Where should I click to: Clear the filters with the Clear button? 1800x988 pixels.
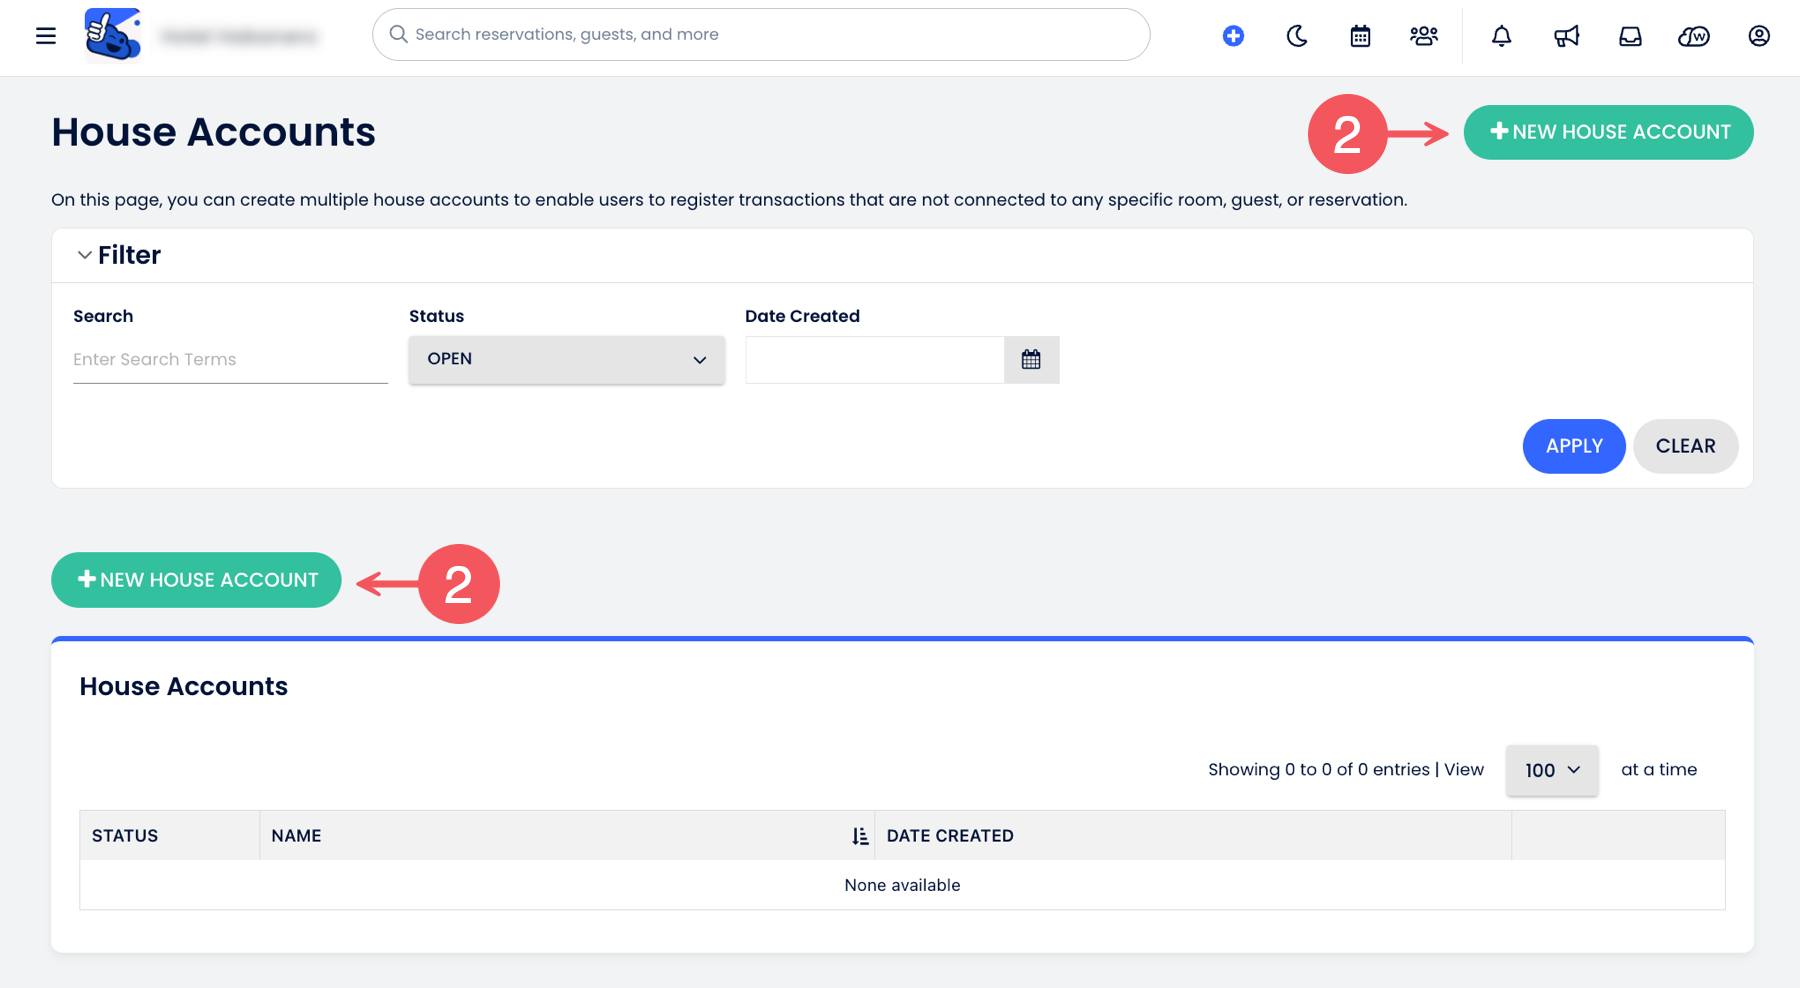[1685, 446]
